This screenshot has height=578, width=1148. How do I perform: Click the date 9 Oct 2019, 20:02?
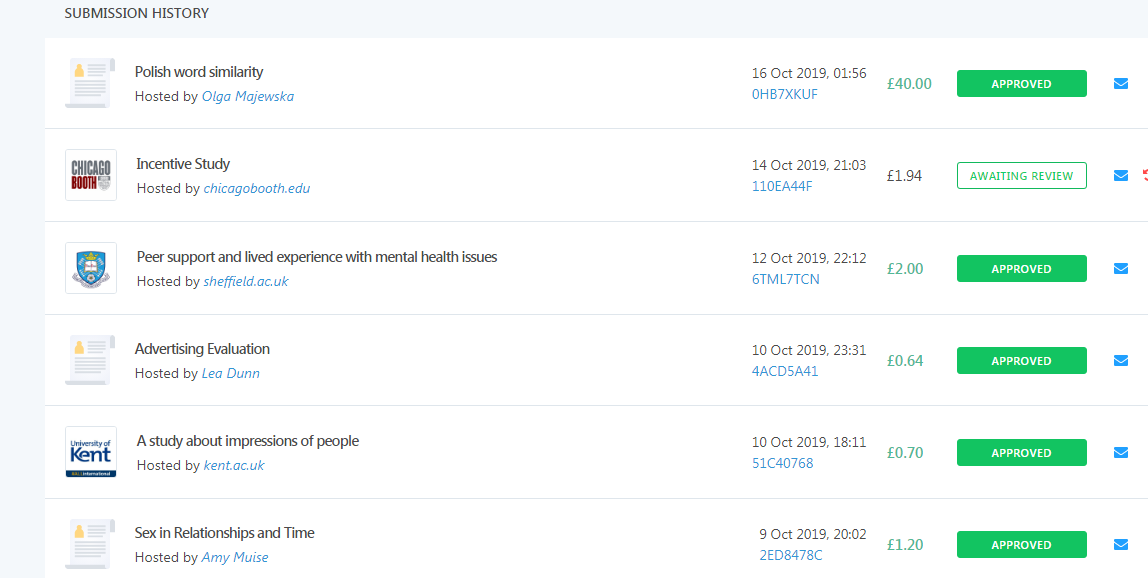[813, 535]
